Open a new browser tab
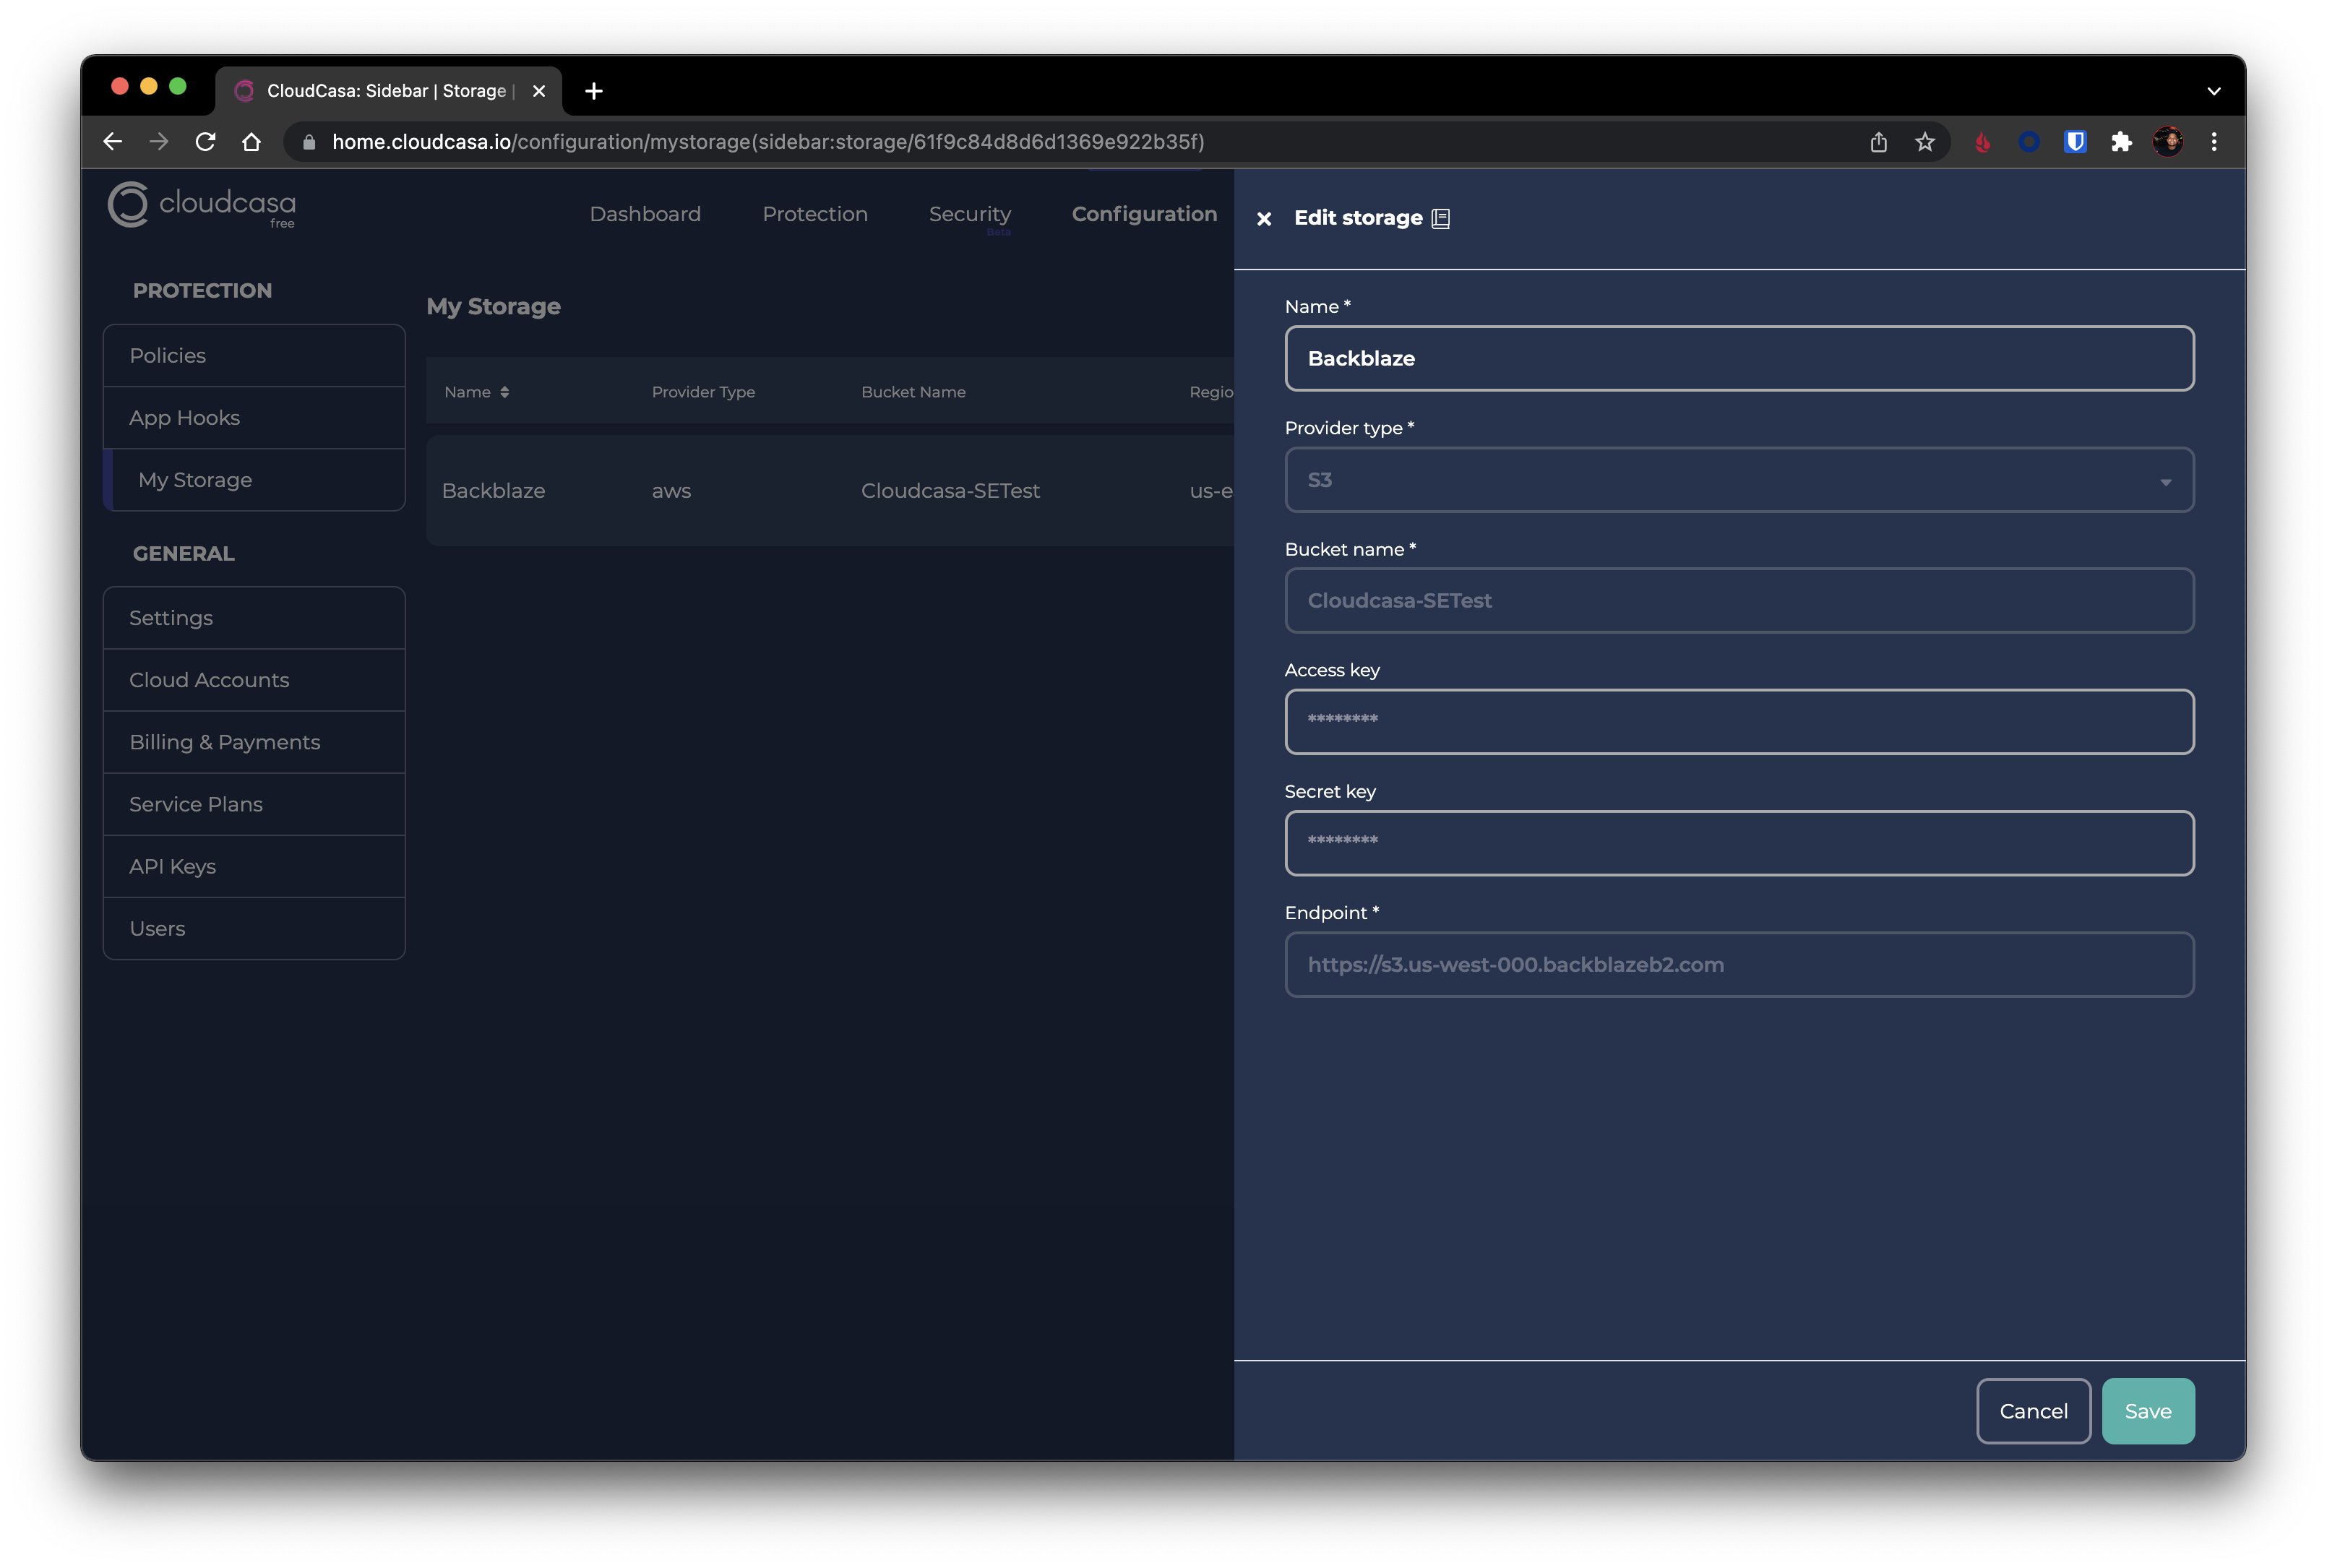The width and height of the screenshot is (2327, 1568). [594, 91]
